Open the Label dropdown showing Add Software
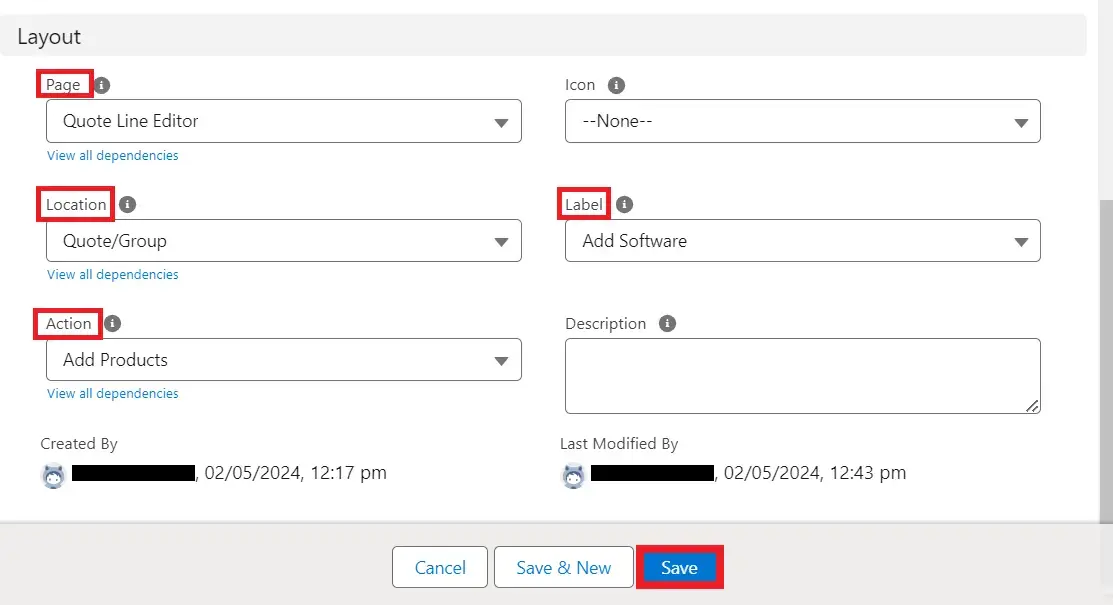 tap(802, 241)
